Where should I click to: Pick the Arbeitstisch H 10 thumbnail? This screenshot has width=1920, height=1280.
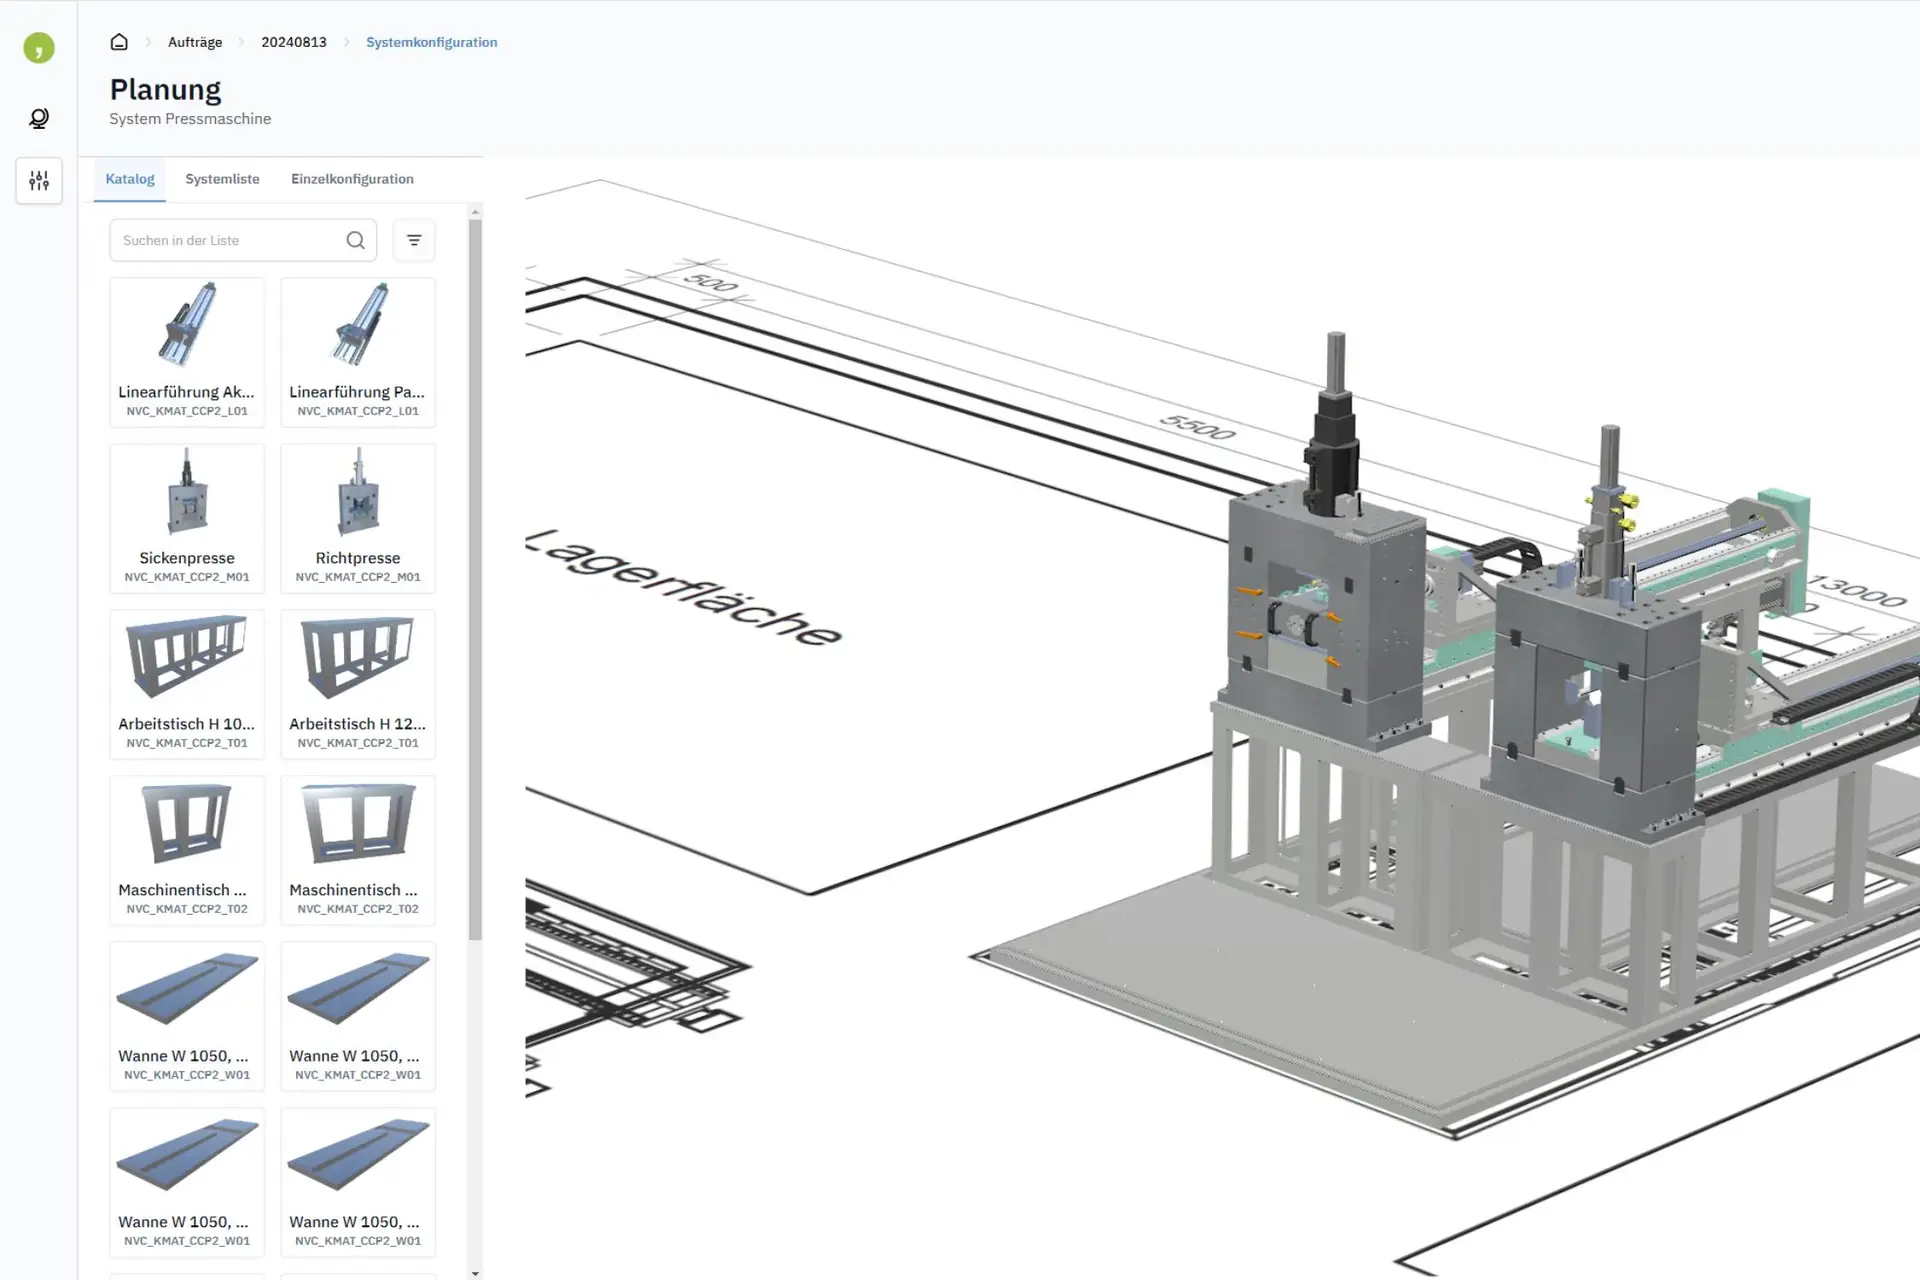[x=186, y=684]
